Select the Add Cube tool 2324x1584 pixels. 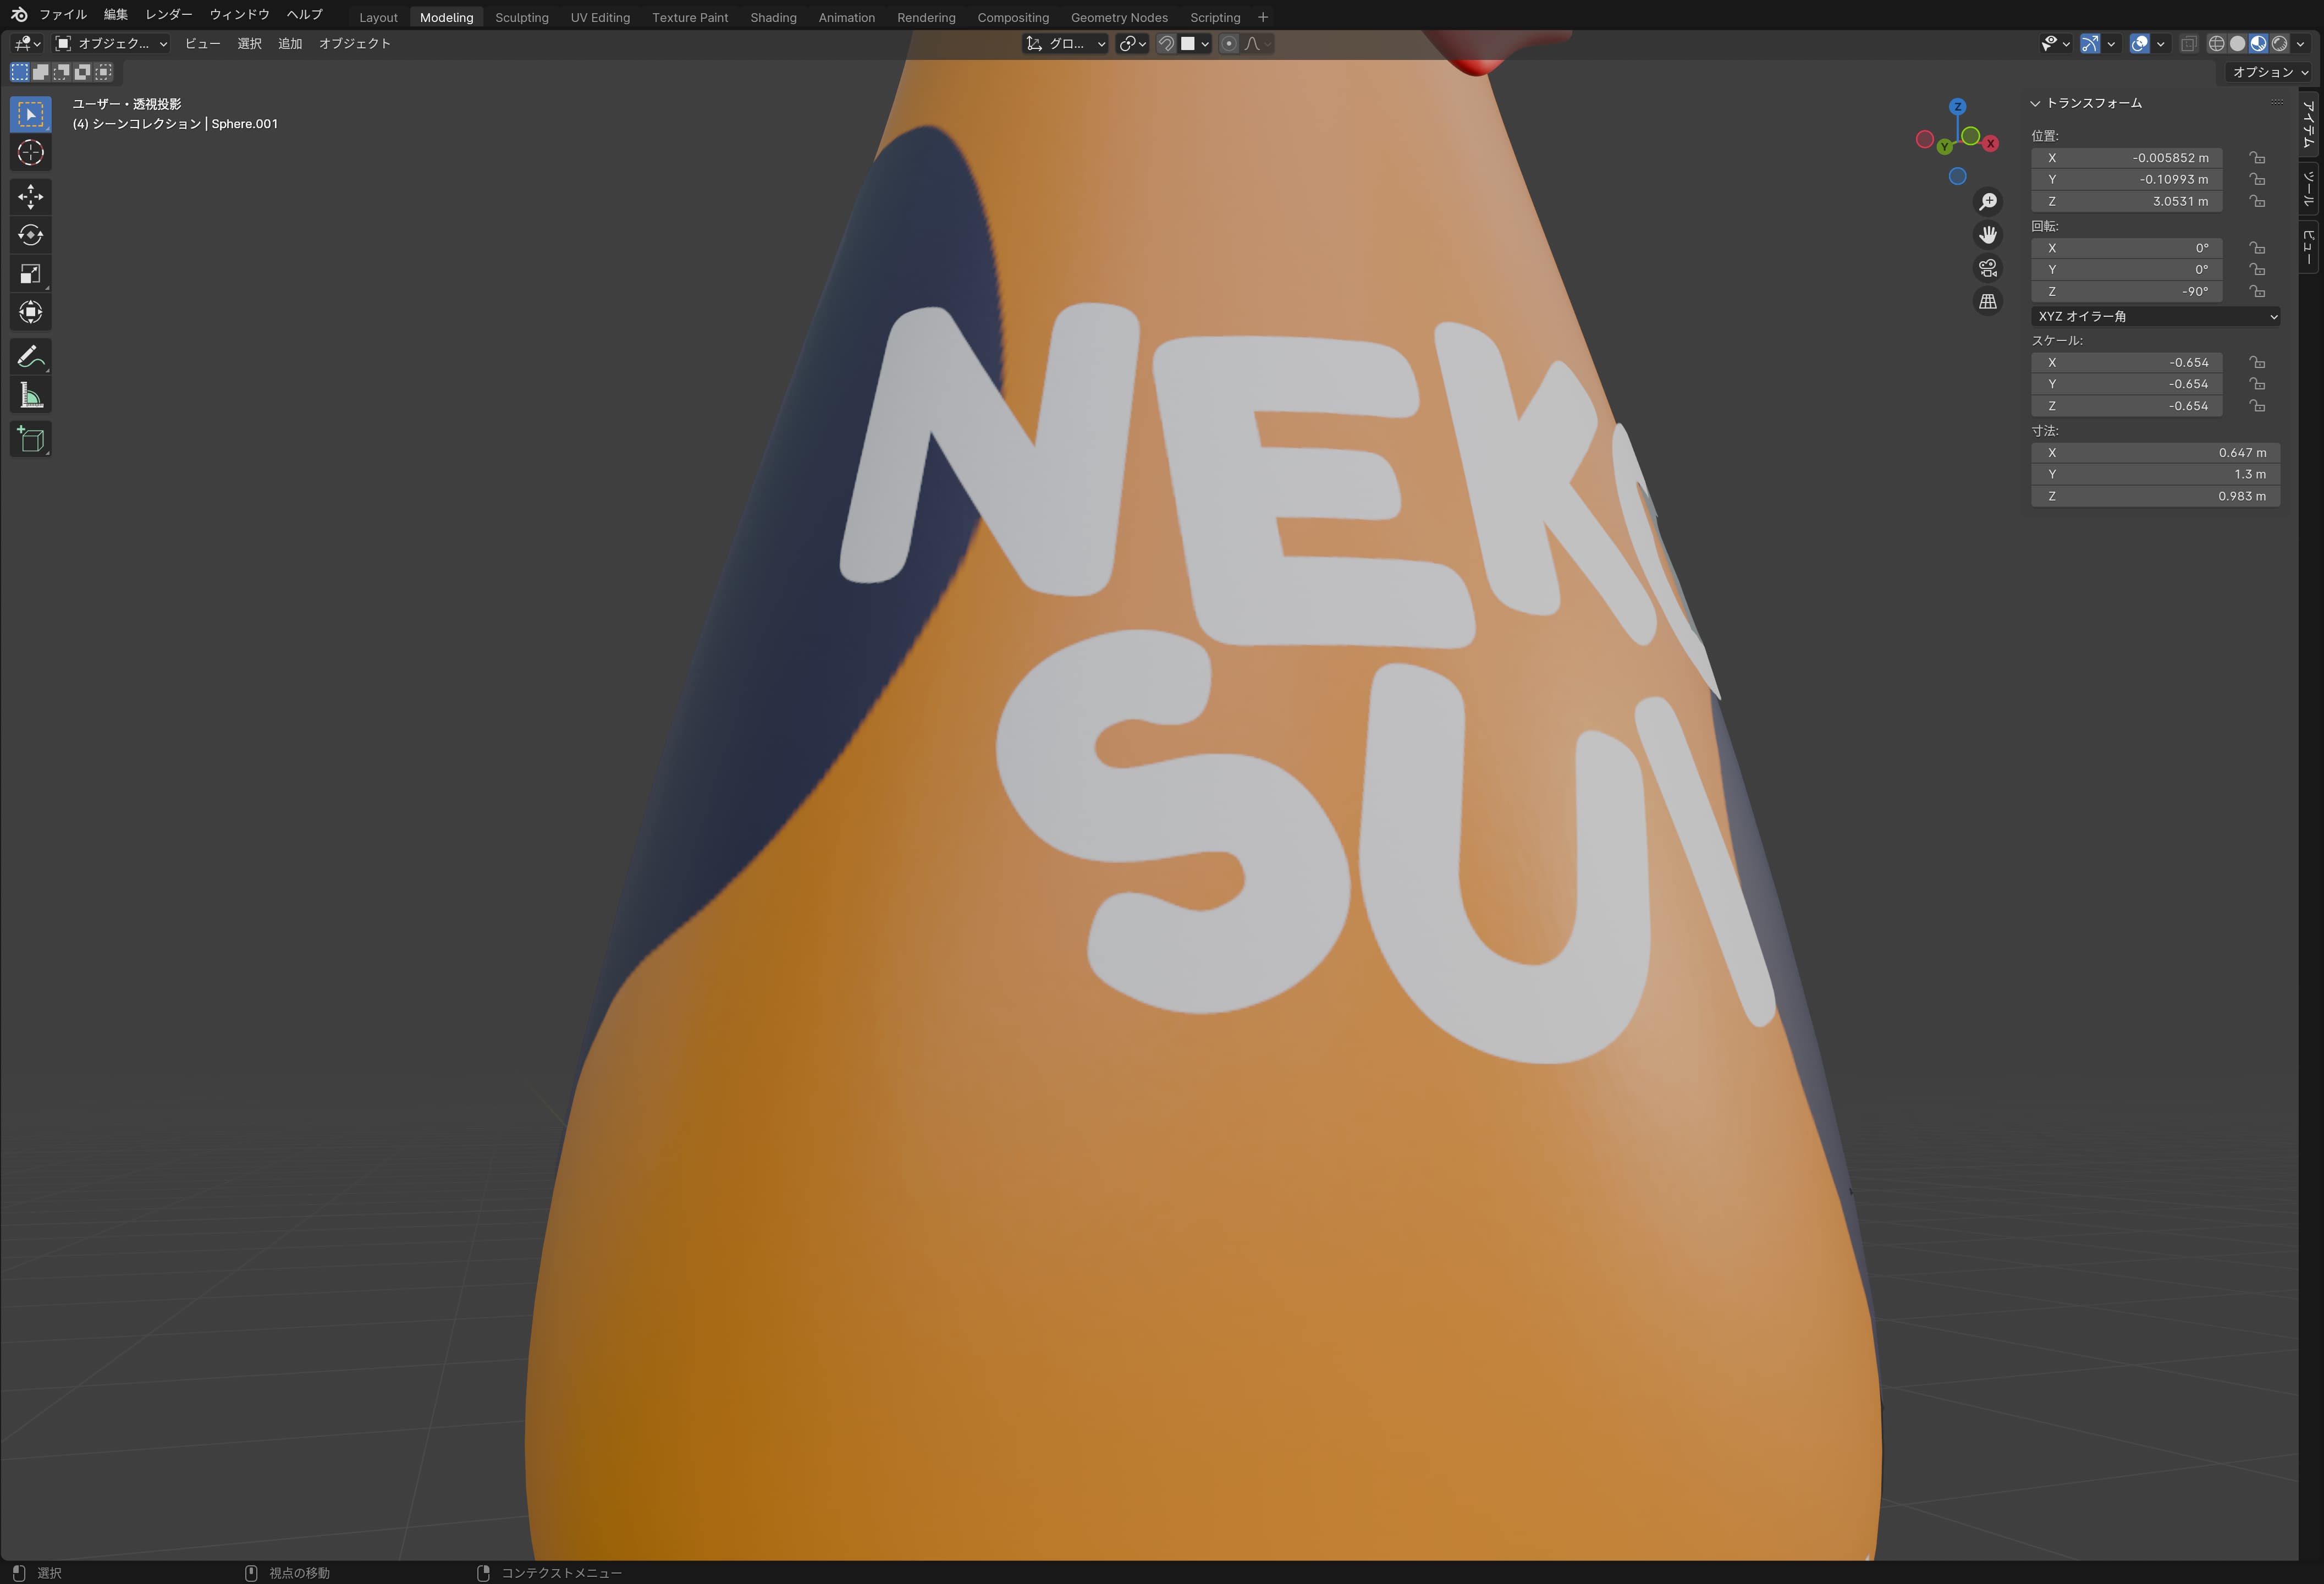[x=30, y=439]
